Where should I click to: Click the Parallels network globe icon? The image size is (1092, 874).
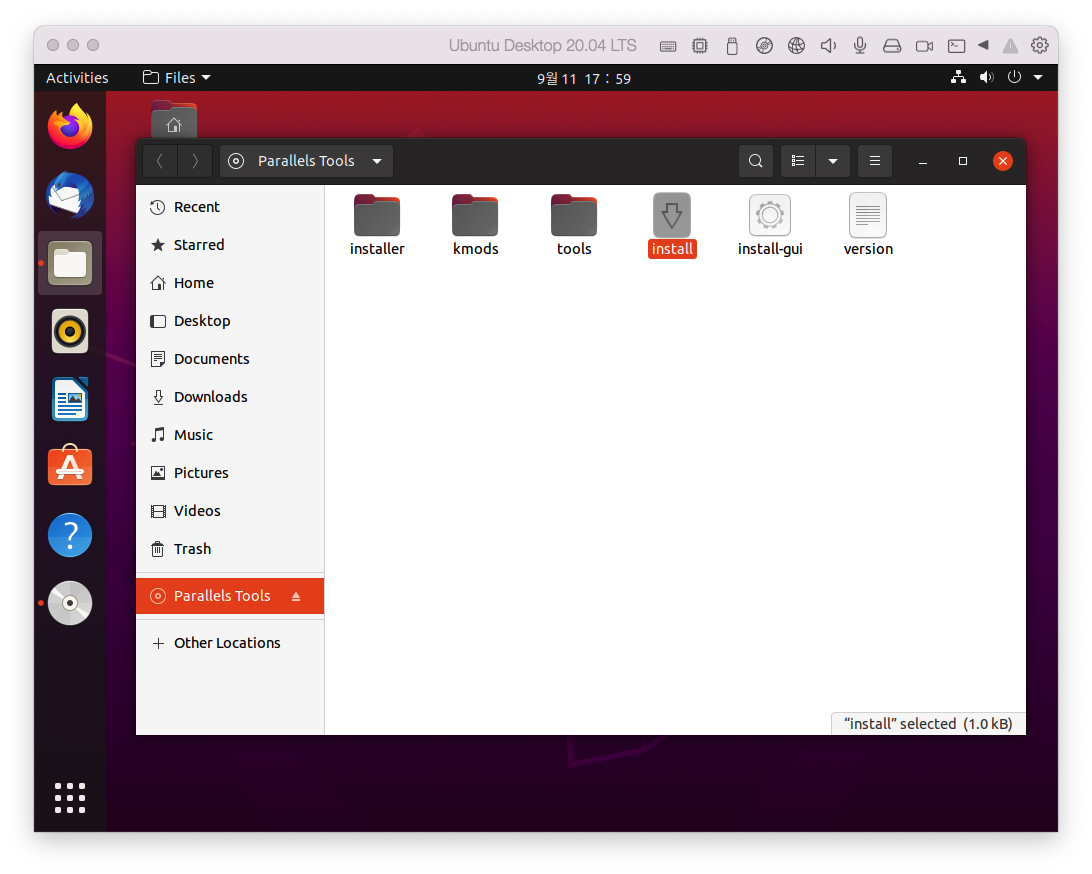click(796, 46)
